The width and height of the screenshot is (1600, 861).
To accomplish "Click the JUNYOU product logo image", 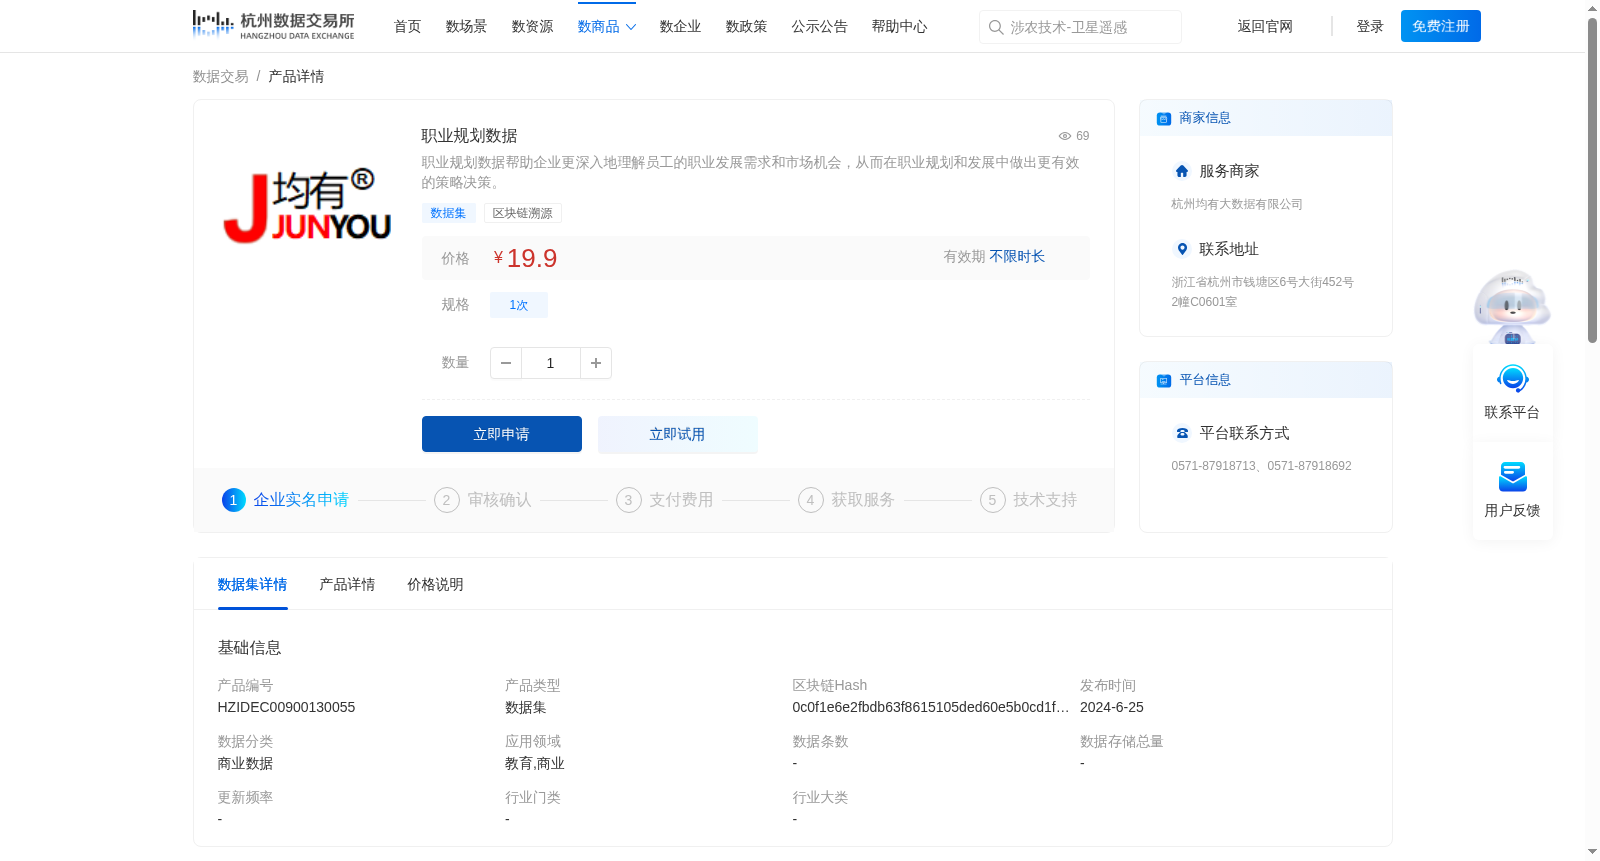I will [x=308, y=206].
